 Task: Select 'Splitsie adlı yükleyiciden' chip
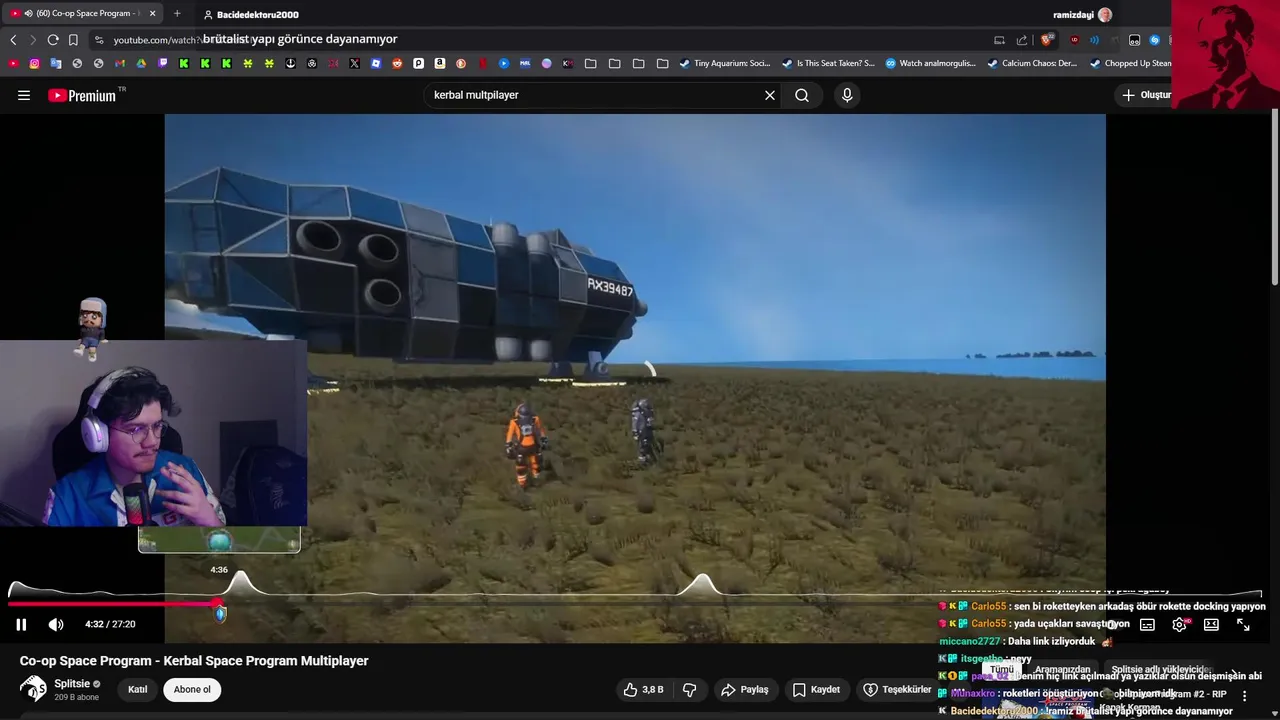1160,669
